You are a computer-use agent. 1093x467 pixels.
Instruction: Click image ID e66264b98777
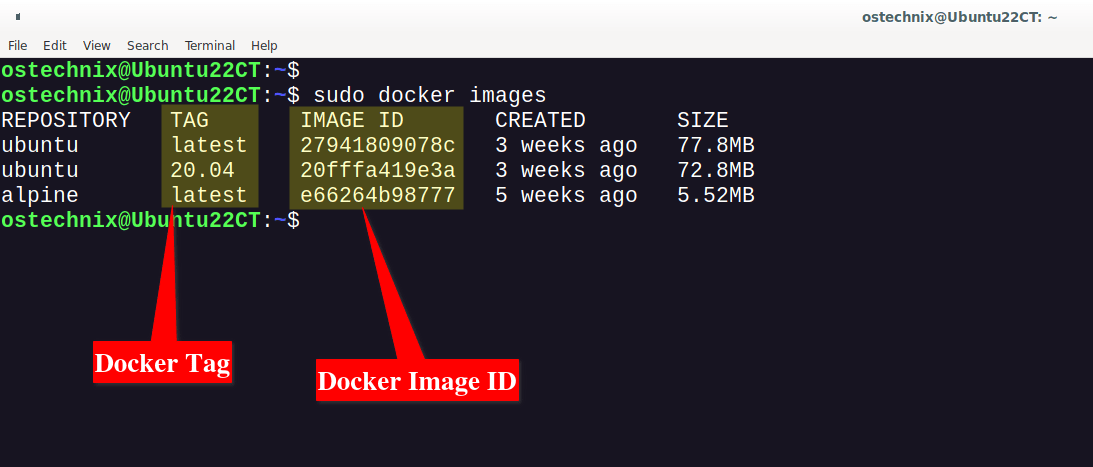(378, 195)
